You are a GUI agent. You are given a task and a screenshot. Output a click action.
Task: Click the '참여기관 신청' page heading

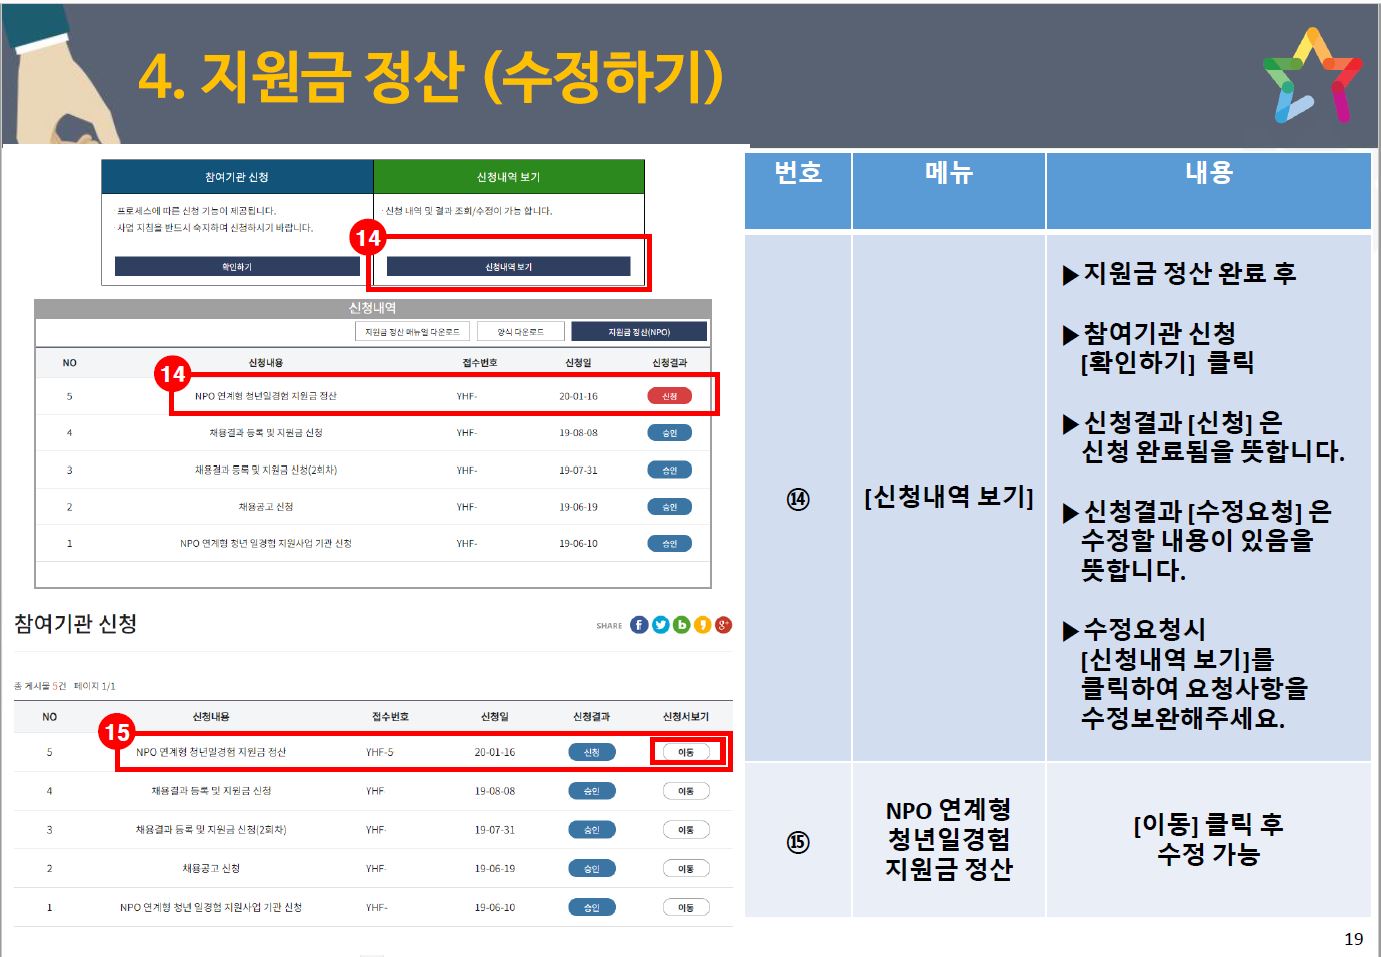tap(76, 624)
